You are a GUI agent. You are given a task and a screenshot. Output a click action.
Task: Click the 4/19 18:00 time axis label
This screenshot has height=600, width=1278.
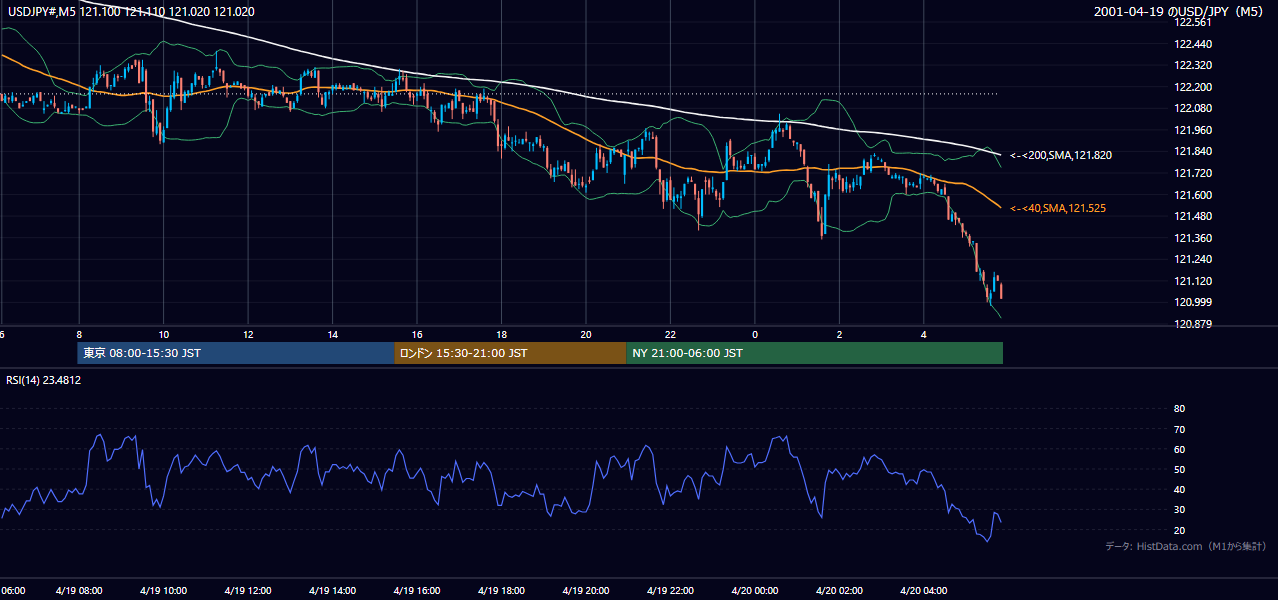[x=501, y=591]
